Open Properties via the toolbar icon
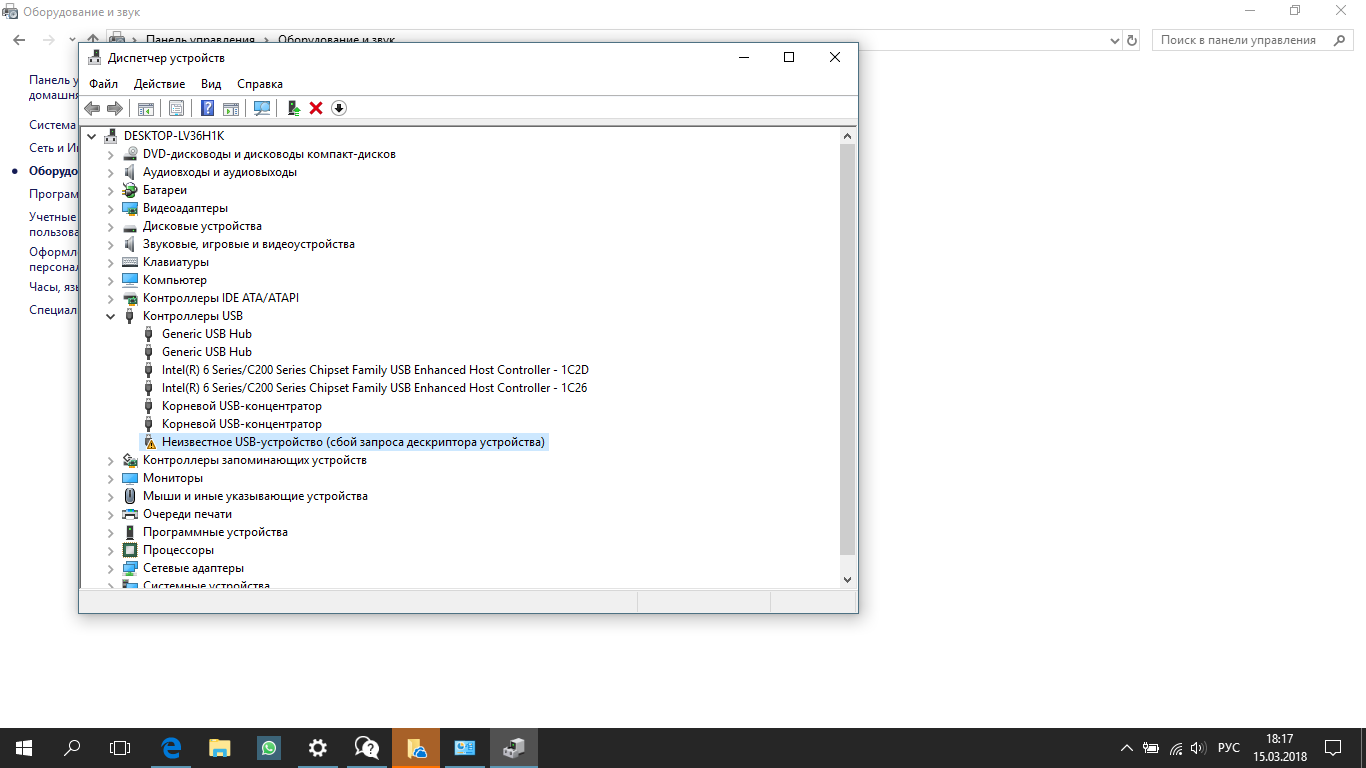Screen dimensions: 1366x768 [x=176, y=108]
